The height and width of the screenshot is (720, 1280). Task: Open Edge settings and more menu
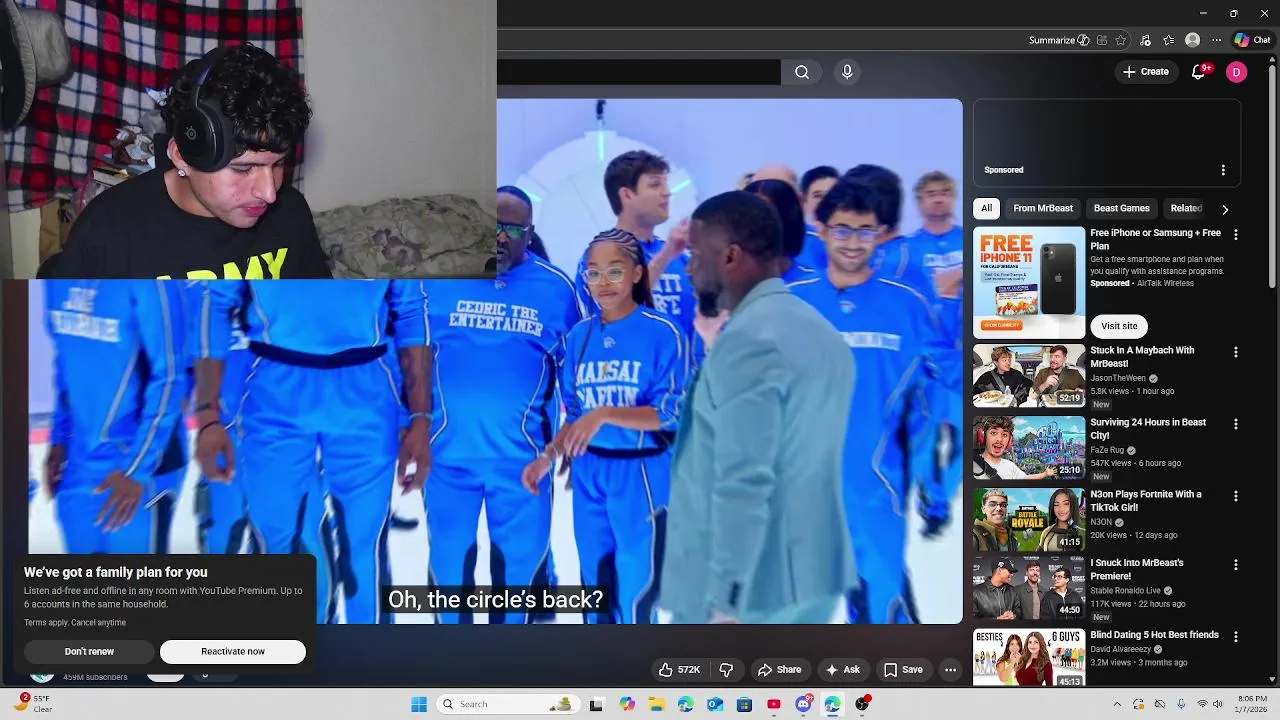1216,40
